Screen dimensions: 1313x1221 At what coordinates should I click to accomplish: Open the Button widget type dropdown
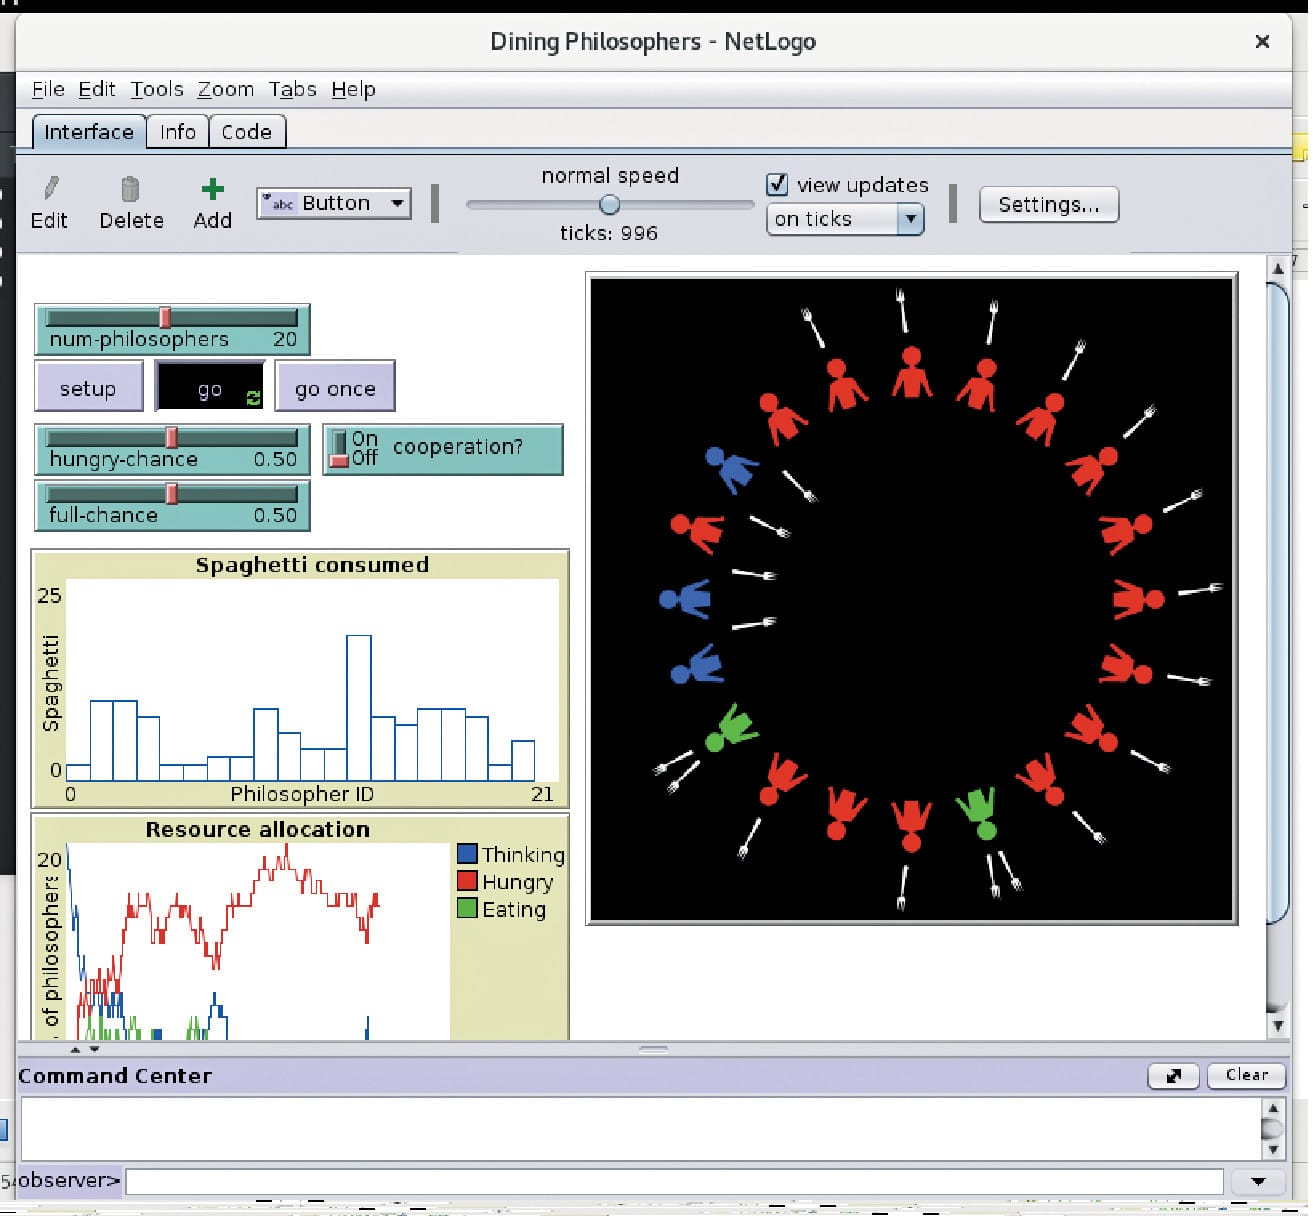coord(397,203)
